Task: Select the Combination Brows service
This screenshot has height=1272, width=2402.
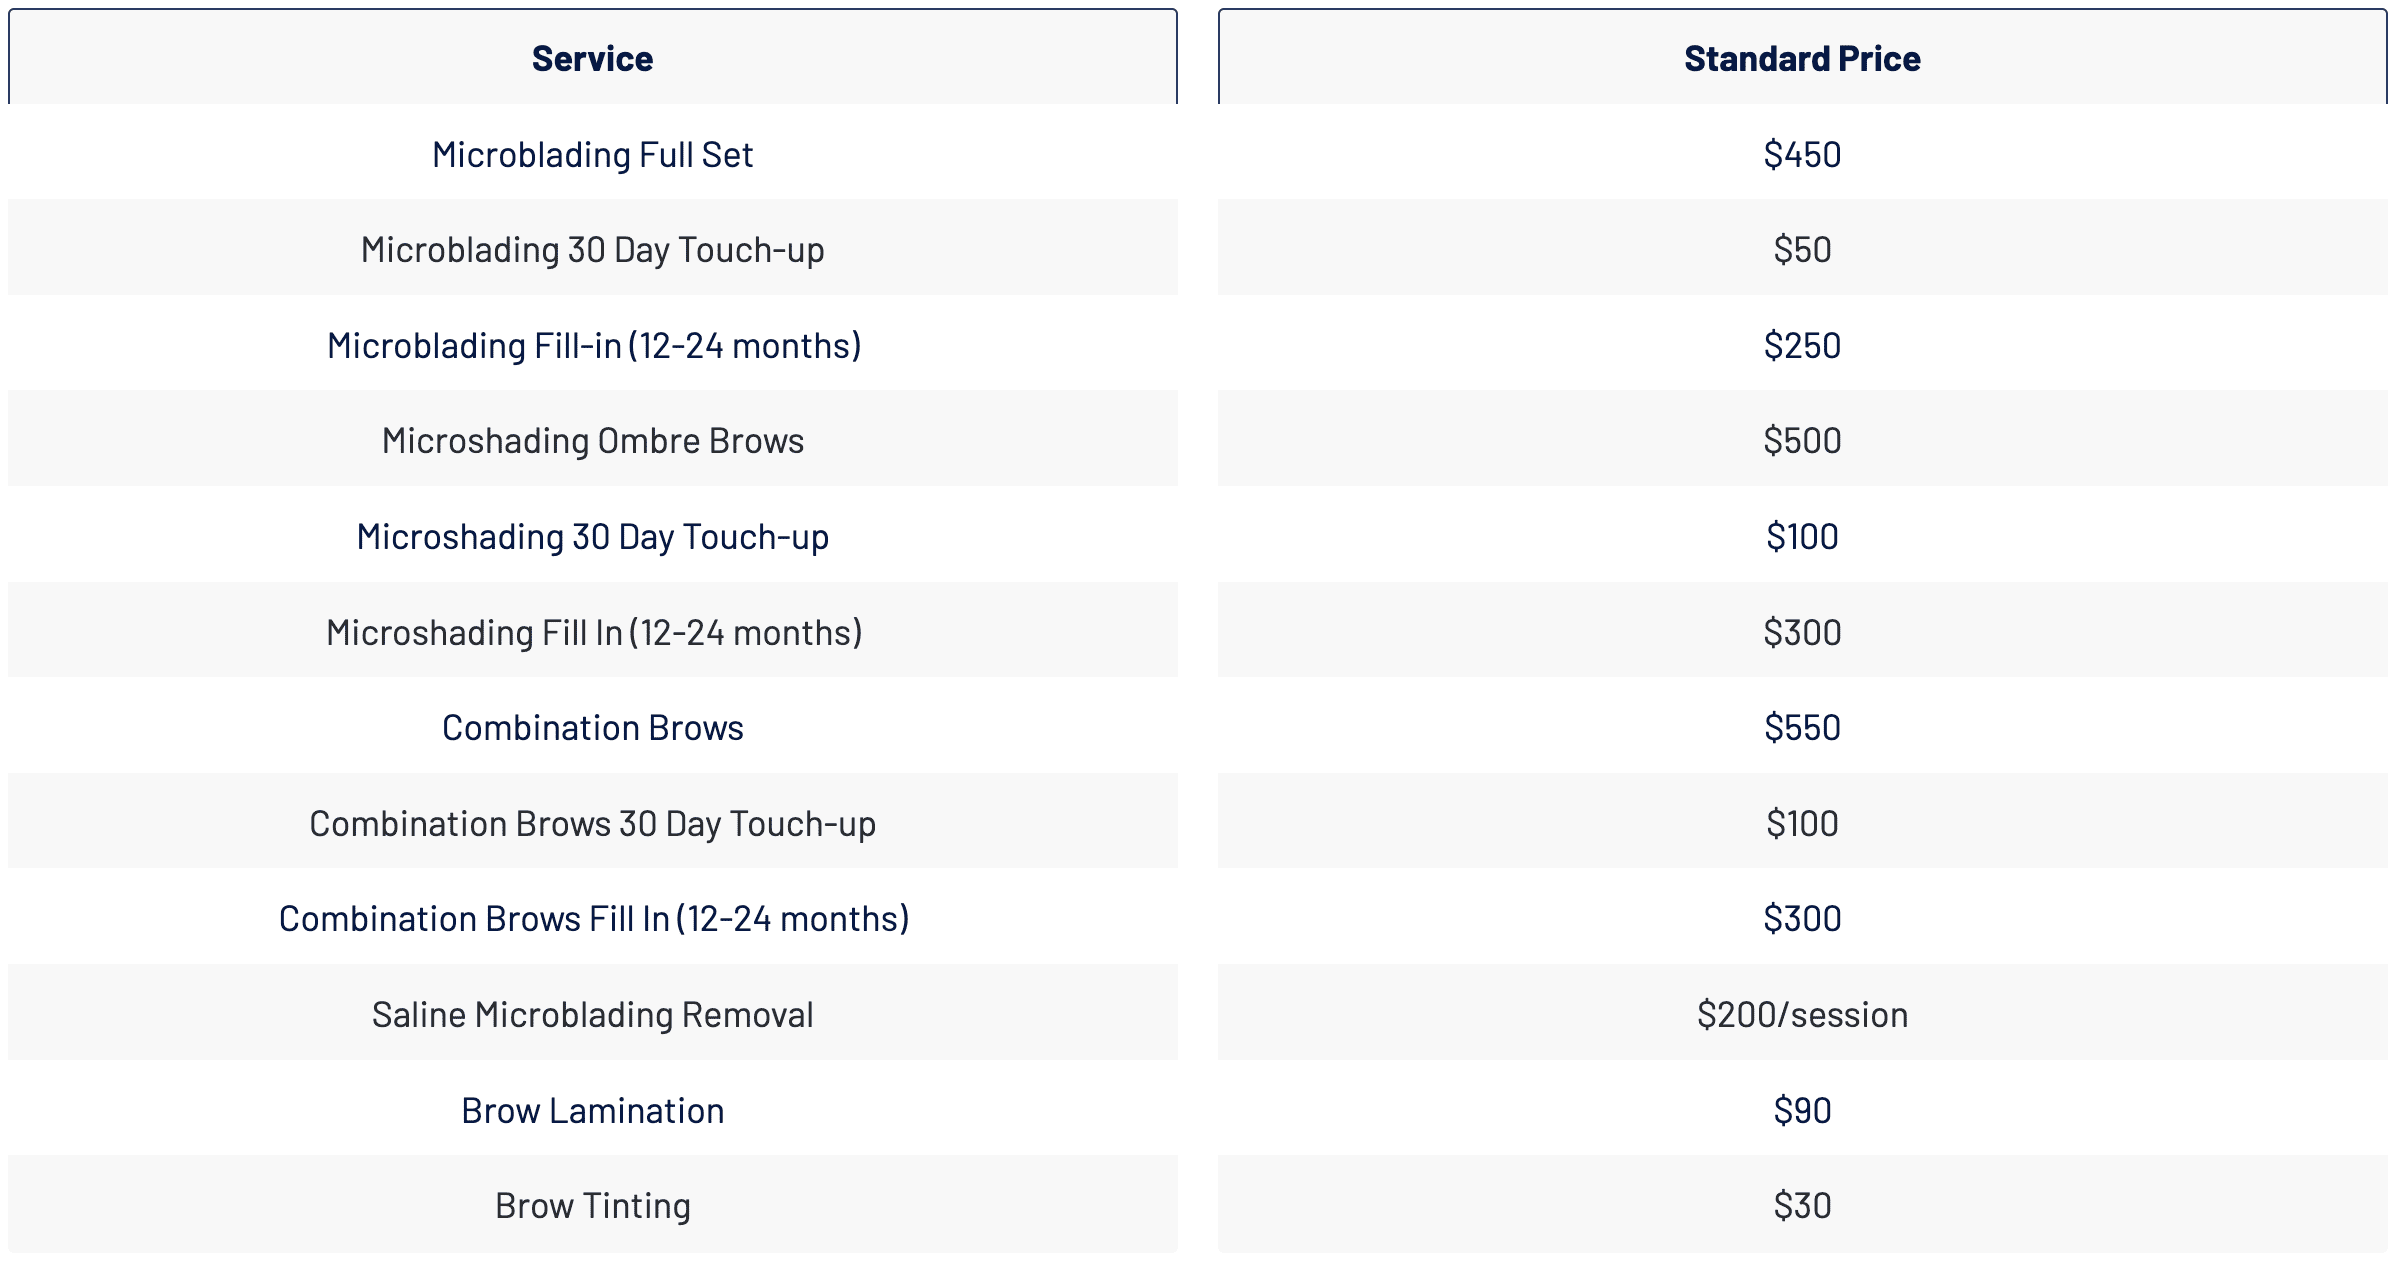Action: click(592, 728)
